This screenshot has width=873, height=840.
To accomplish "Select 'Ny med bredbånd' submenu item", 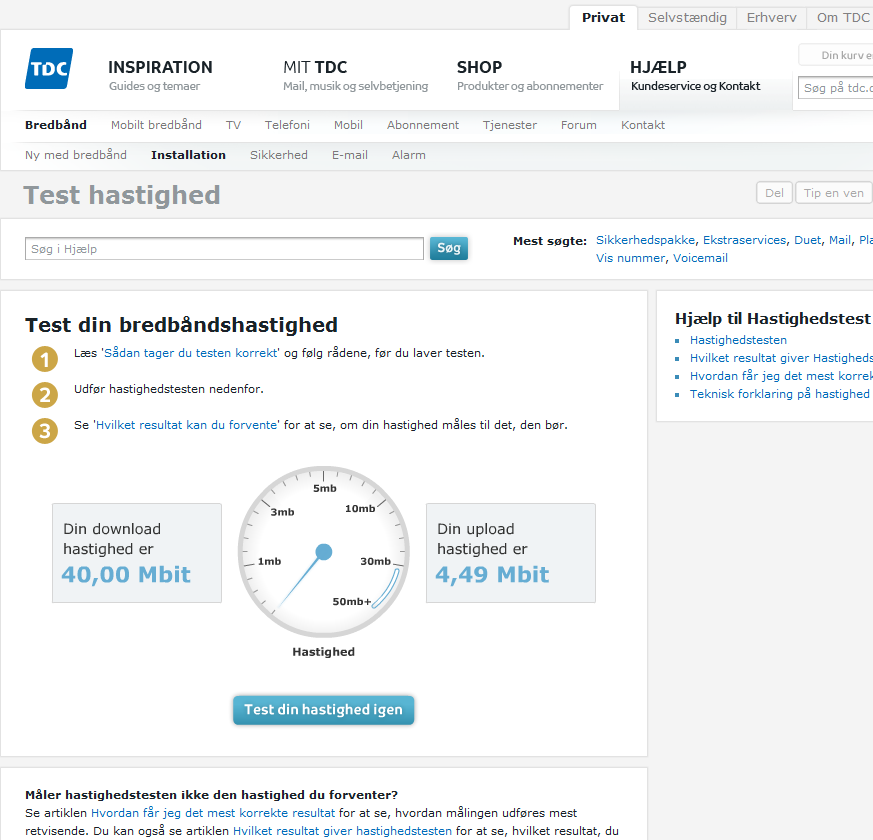I will pos(76,155).
